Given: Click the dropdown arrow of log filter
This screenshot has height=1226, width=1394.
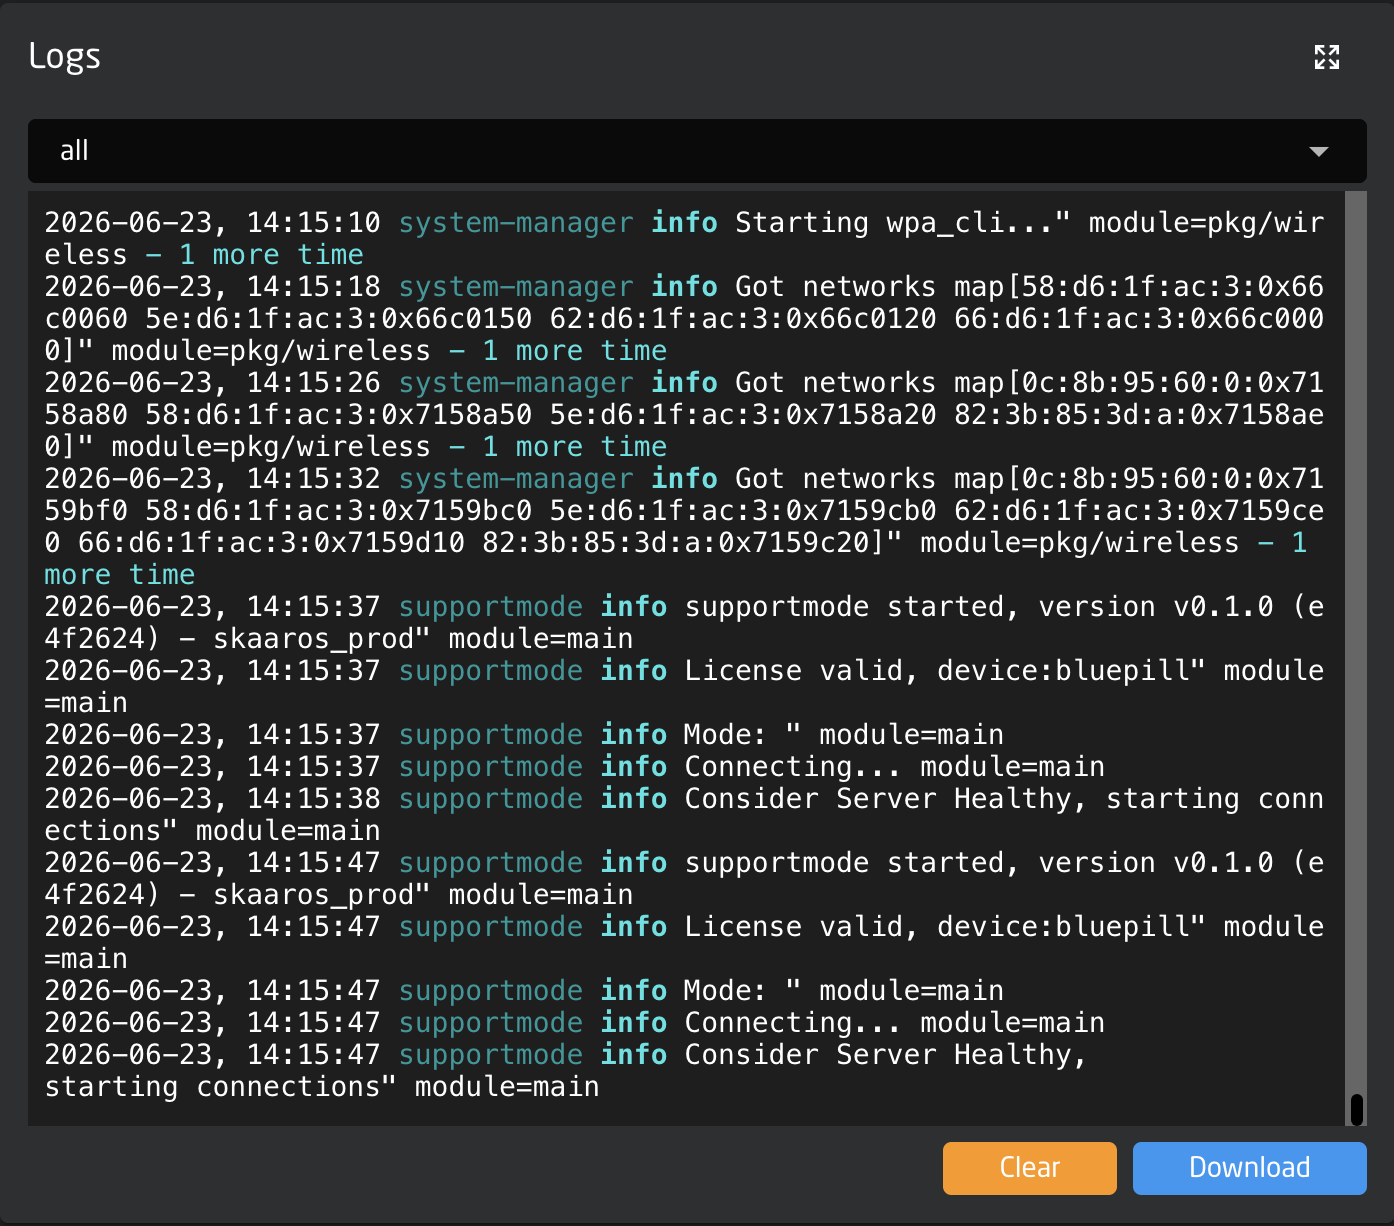Looking at the screenshot, I should [1318, 152].
